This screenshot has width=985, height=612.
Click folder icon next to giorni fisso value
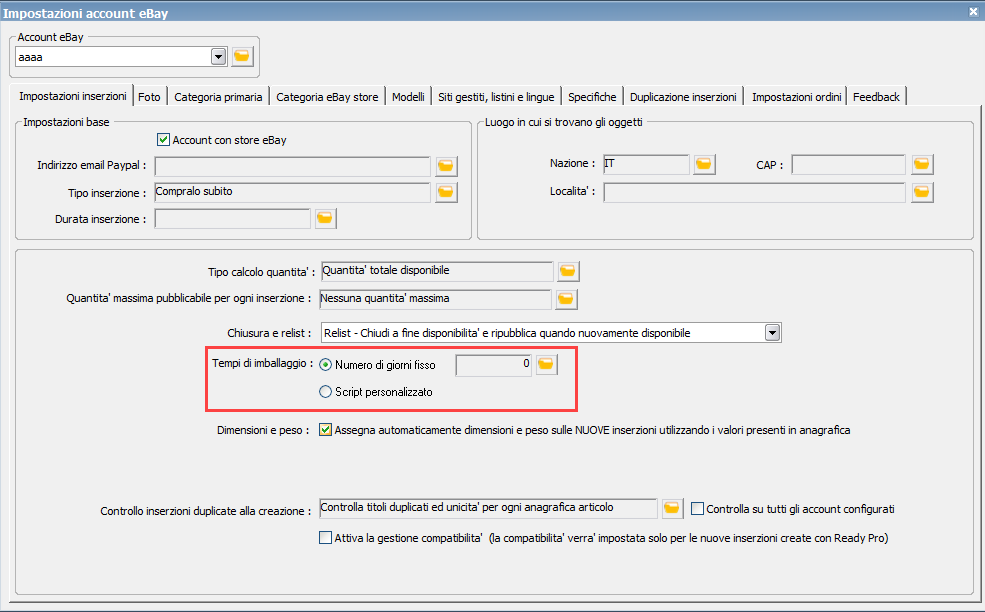click(547, 364)
